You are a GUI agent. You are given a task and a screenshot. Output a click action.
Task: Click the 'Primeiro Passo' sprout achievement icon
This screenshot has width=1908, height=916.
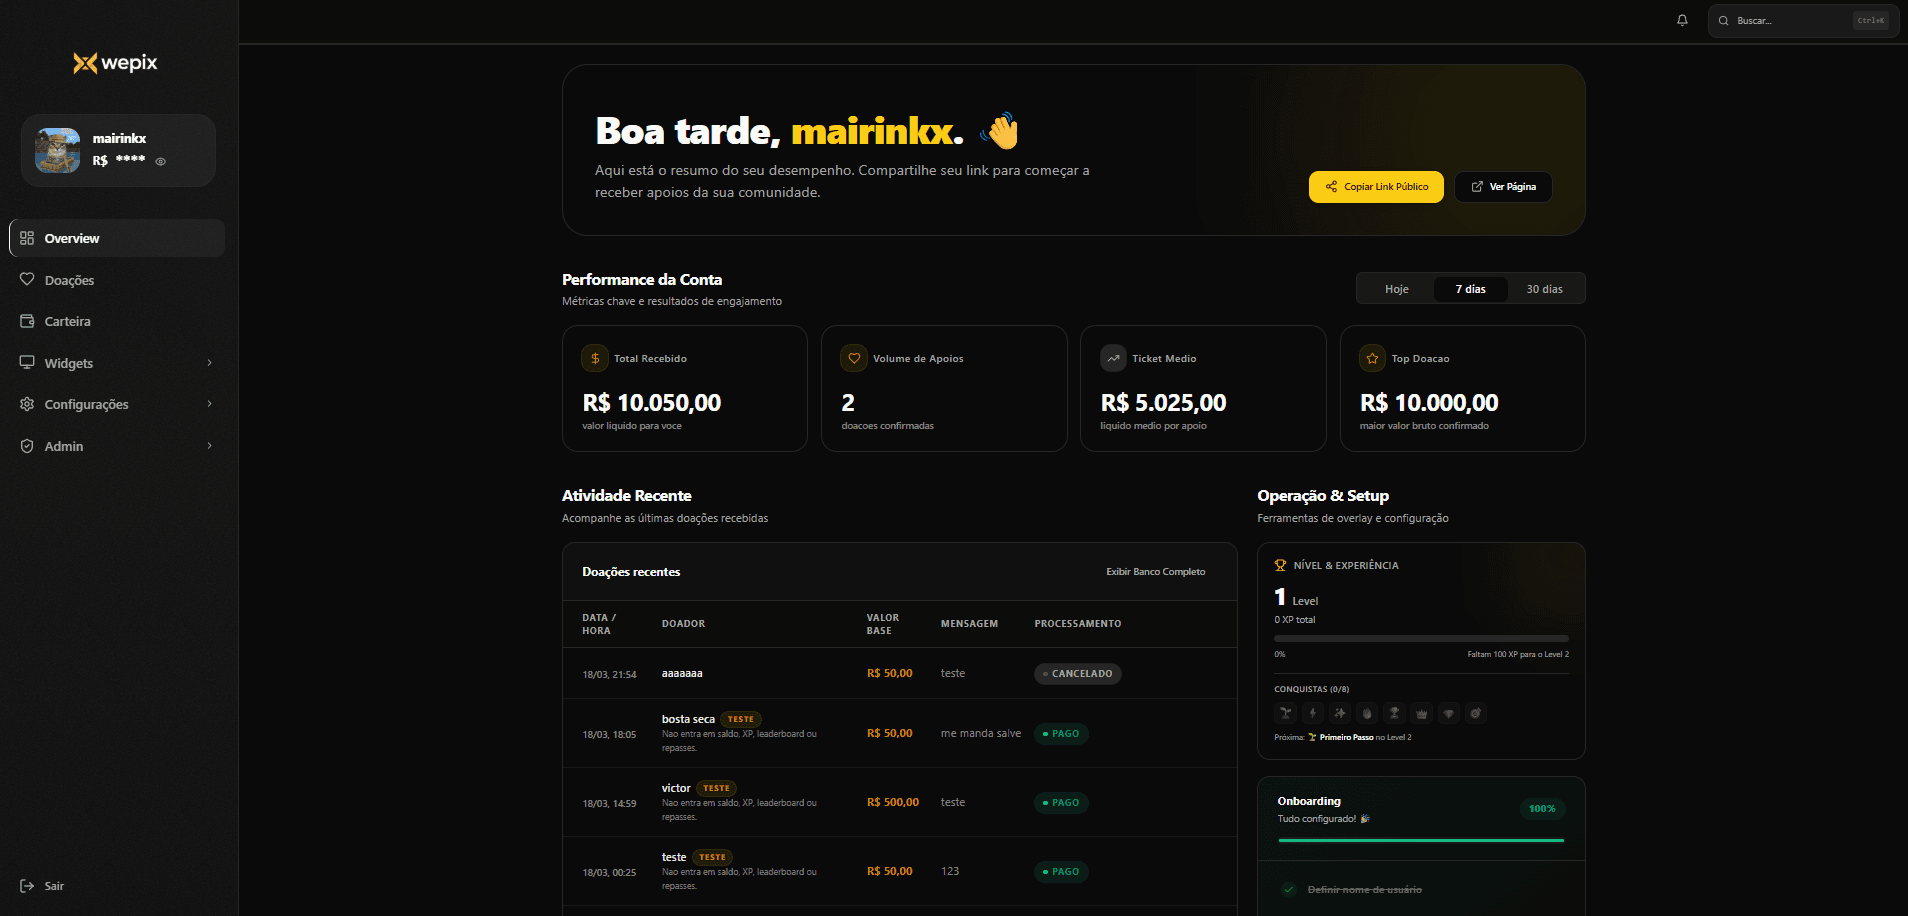(x=1286, y=712)
